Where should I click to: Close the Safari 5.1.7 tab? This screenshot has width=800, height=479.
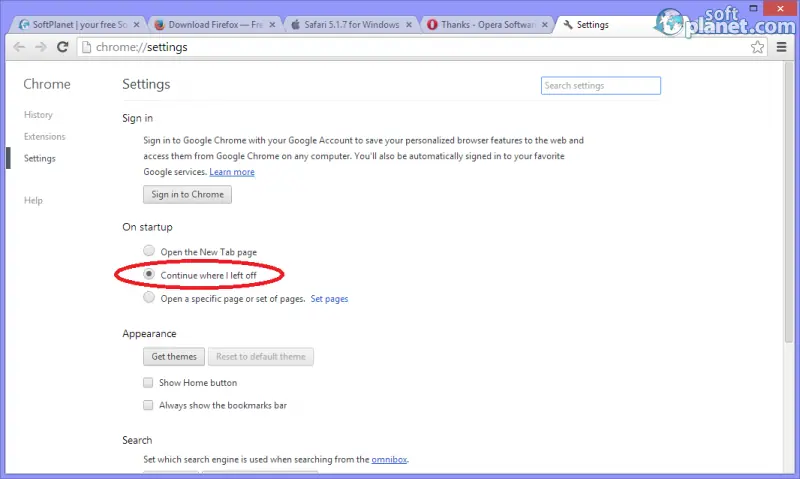(409, 24)
